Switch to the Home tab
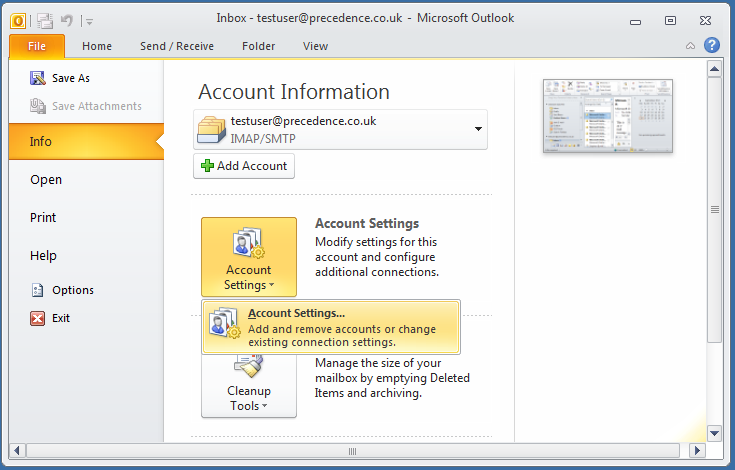The width and height of the screenshot is (735, 470). pyautogui.click(x=97, y=46)
